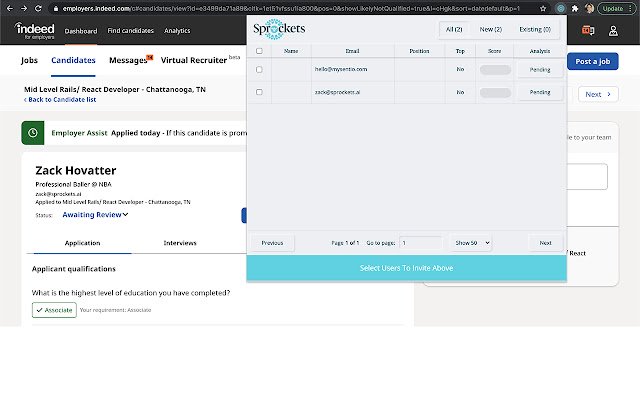Sort by the Score column header

494,51
